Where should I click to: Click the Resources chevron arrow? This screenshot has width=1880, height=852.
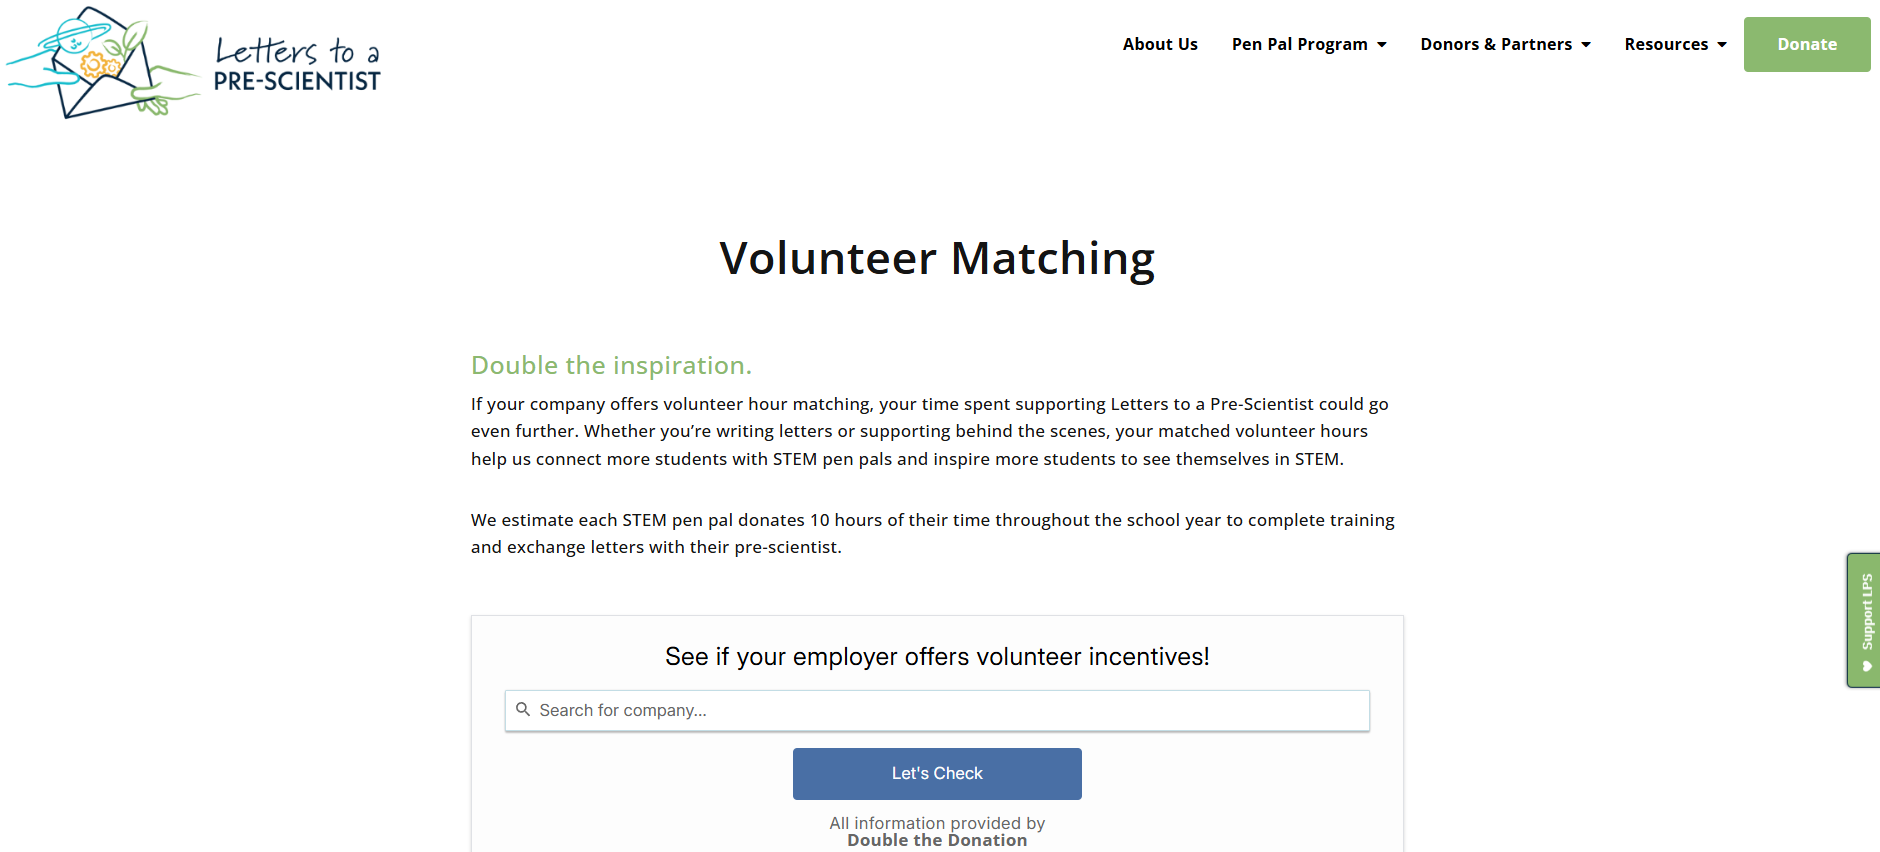1722,46
